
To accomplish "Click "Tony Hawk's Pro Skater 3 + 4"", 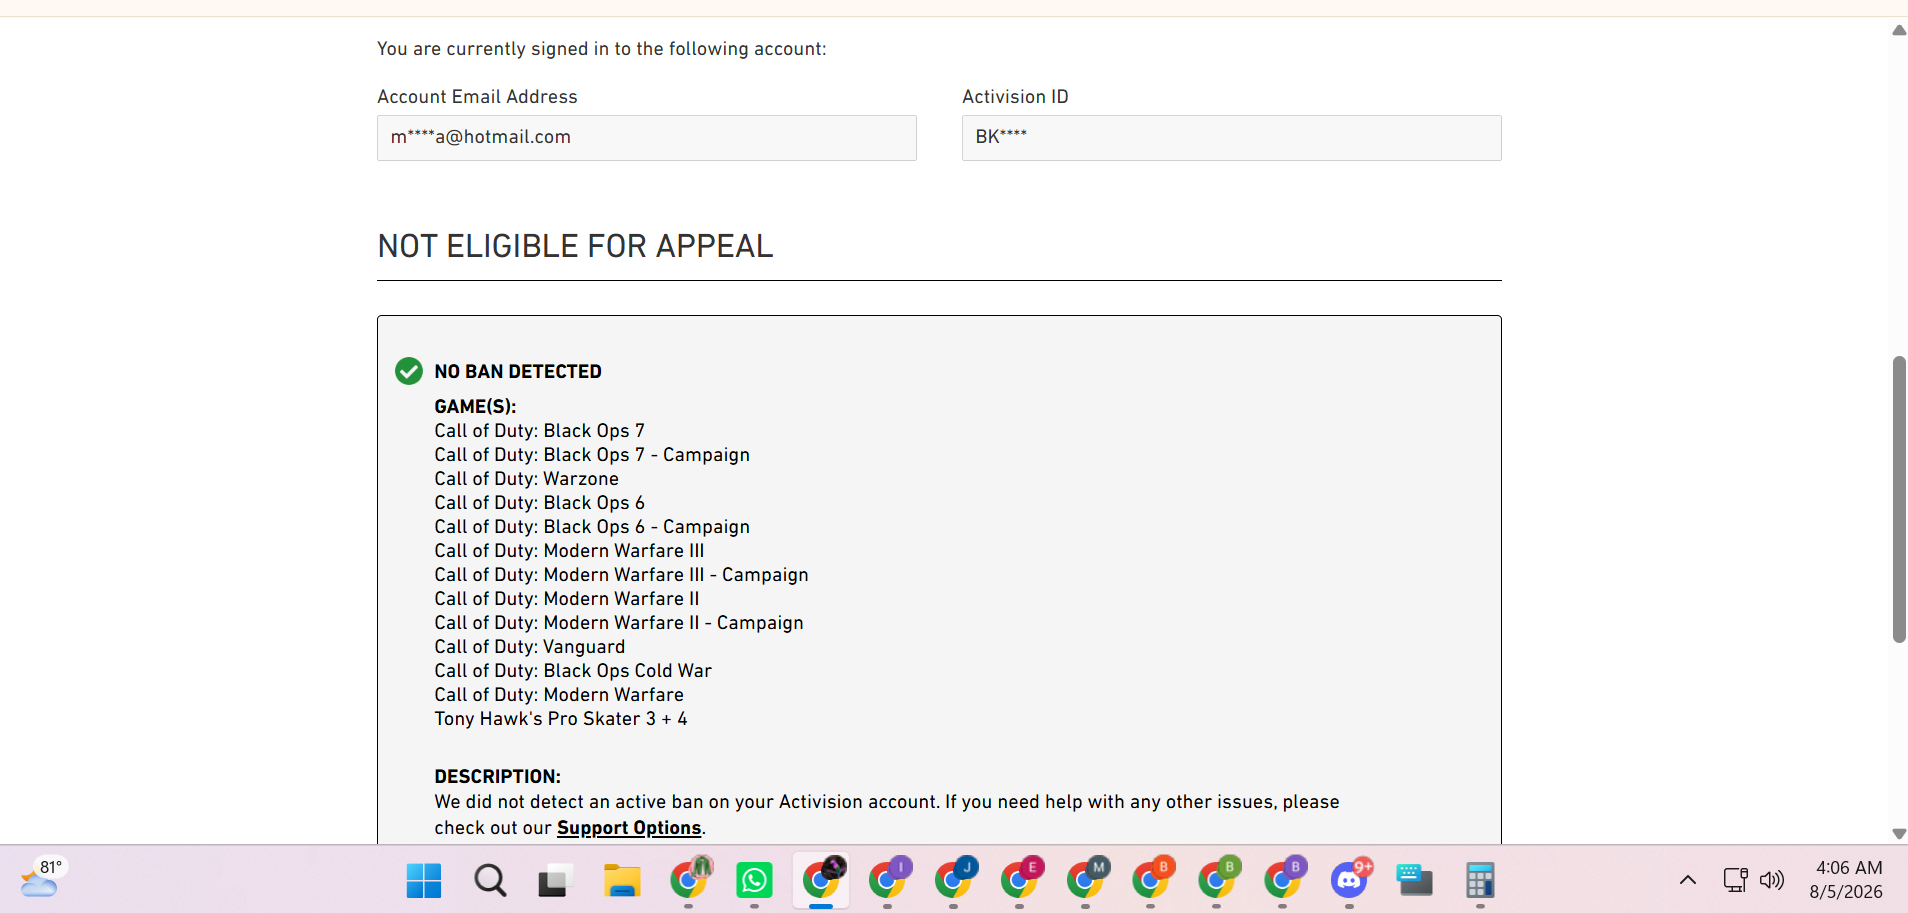I will (561, 719).
